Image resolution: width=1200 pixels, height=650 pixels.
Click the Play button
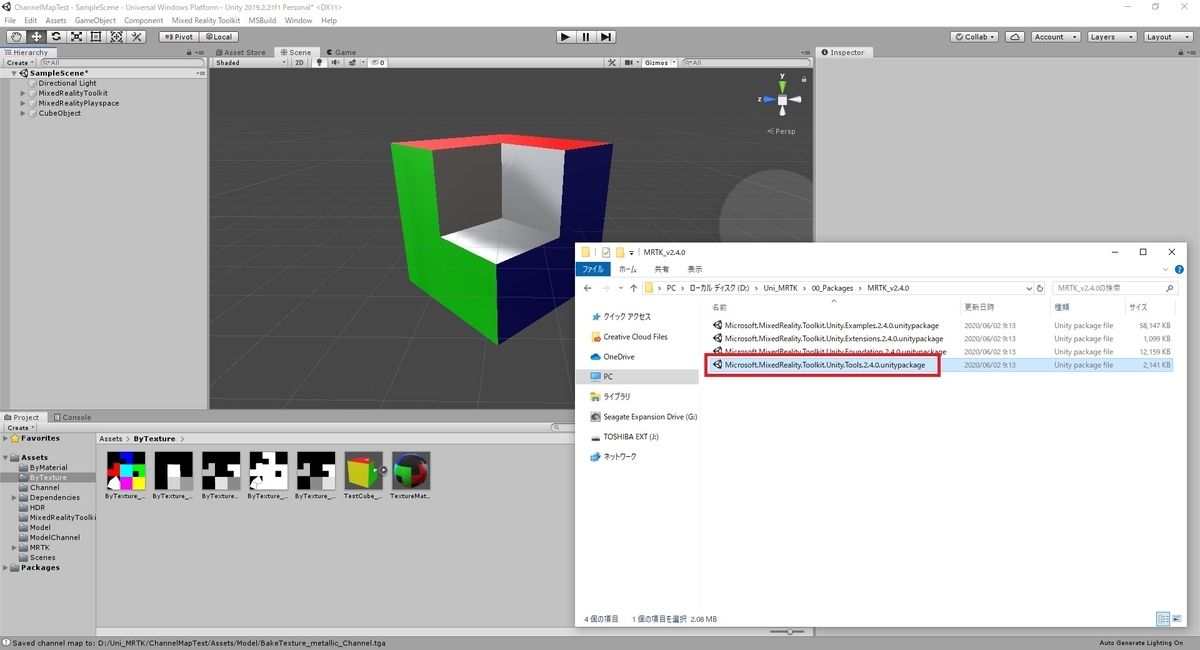(x=565, y=37)
